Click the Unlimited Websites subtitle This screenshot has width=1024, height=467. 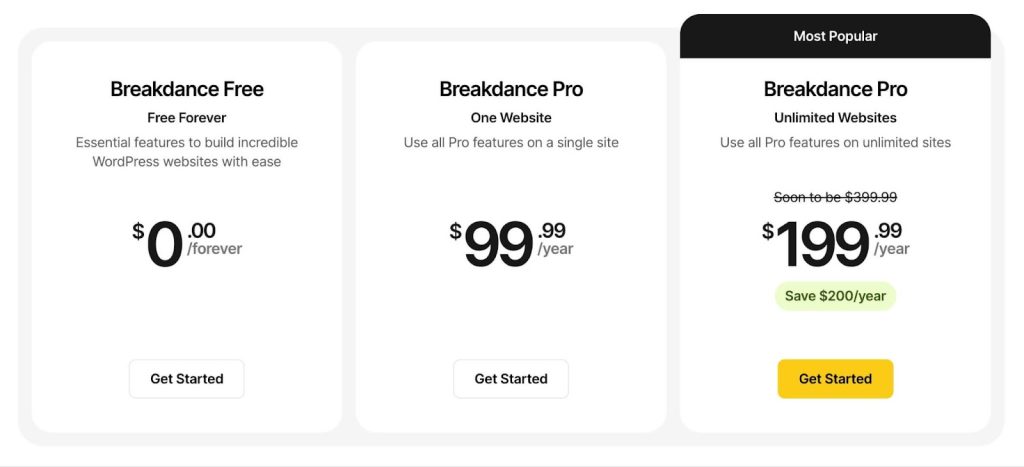coord(835,118)
